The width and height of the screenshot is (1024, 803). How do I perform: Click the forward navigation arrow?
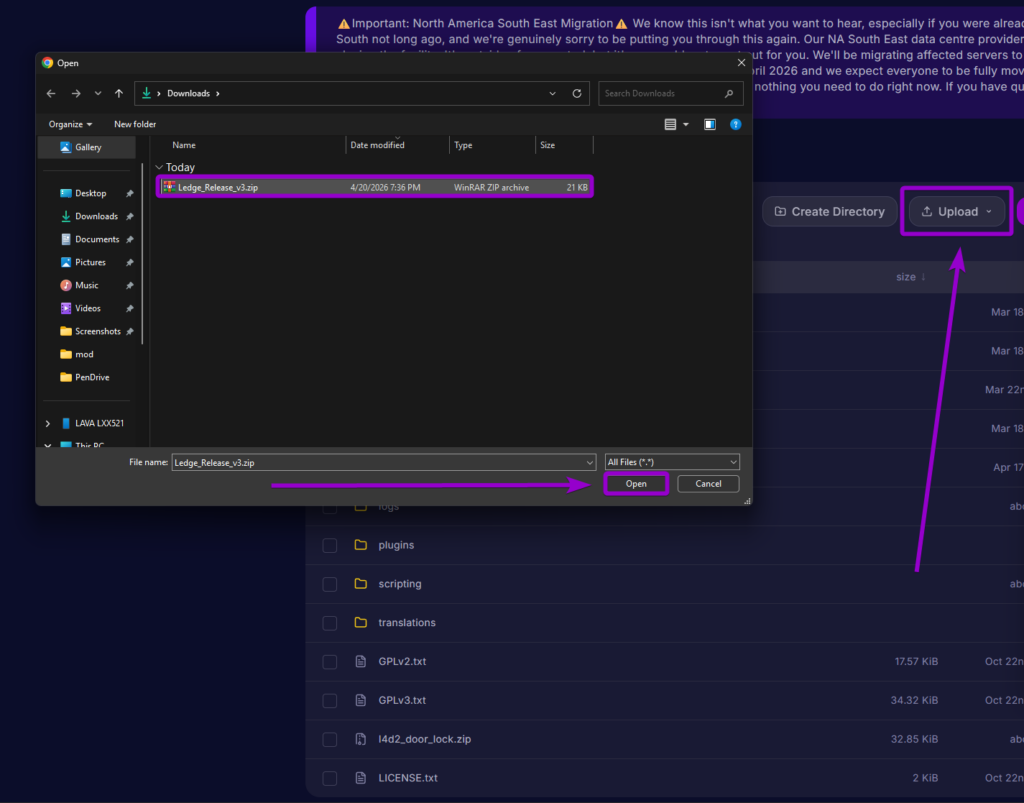click(75, 92)
